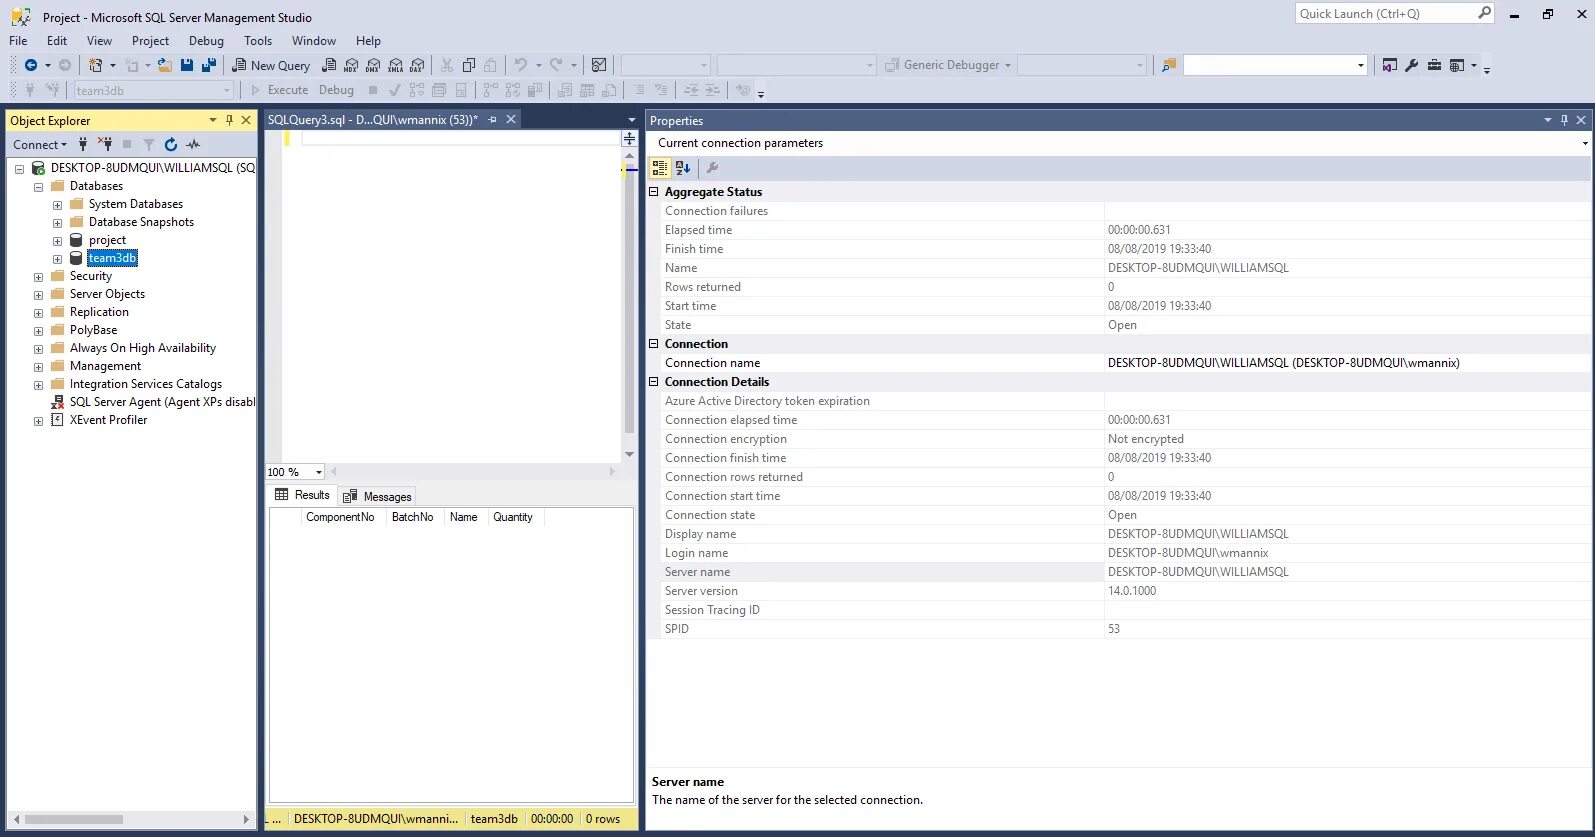The height and width of the screenshot is (837, 1595).
Task: Open the Window menu
Action: coord(314,41)
